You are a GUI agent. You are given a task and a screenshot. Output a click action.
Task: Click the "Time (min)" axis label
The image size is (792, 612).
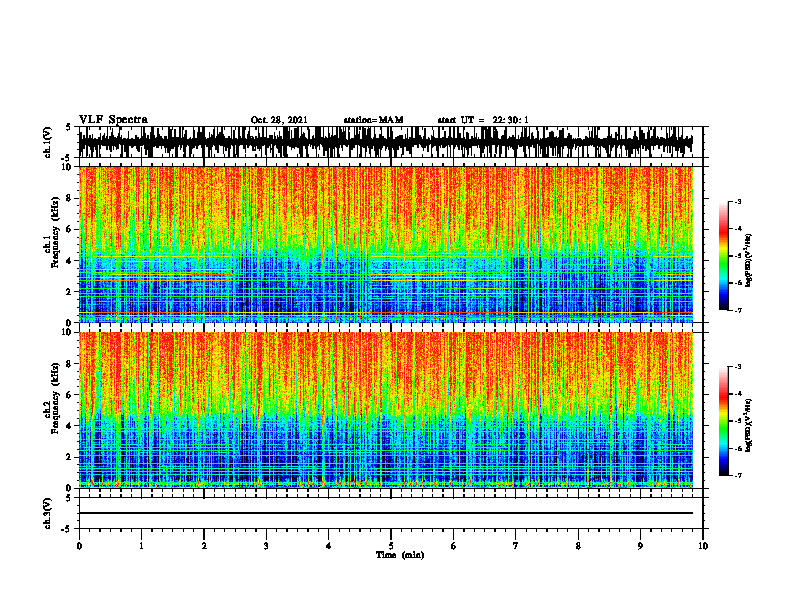pyautogui.click(x=400, y=555)
